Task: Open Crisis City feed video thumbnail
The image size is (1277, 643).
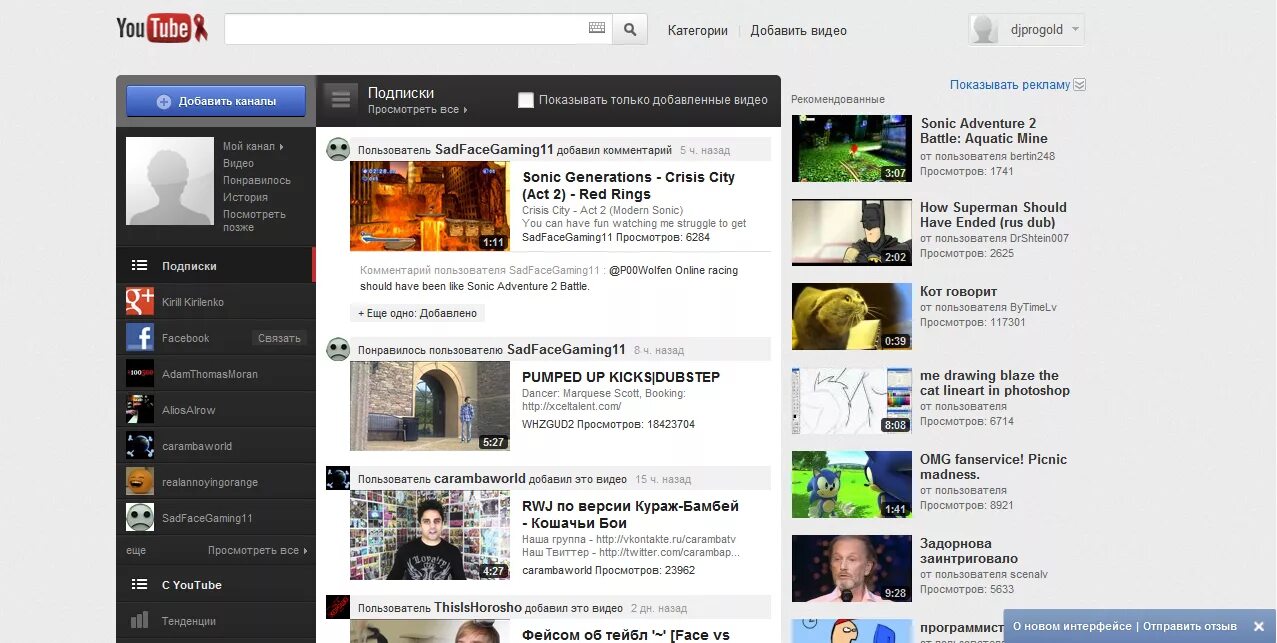Action: coord(430,206)
